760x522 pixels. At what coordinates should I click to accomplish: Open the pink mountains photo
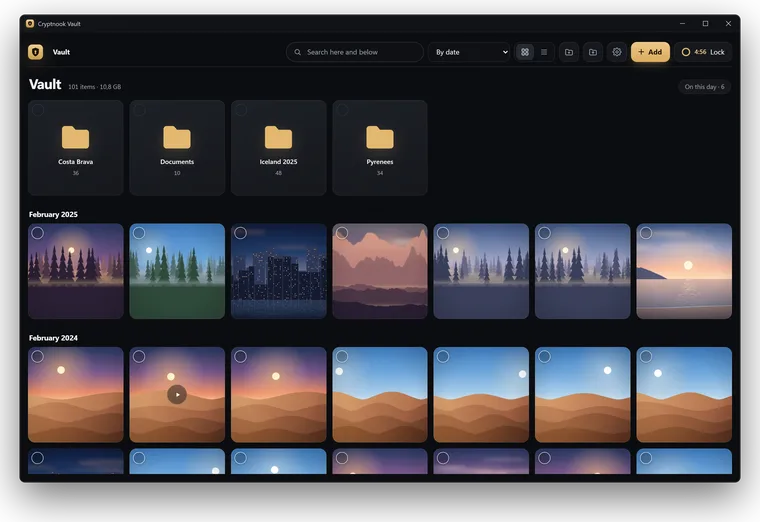point(380,271)
